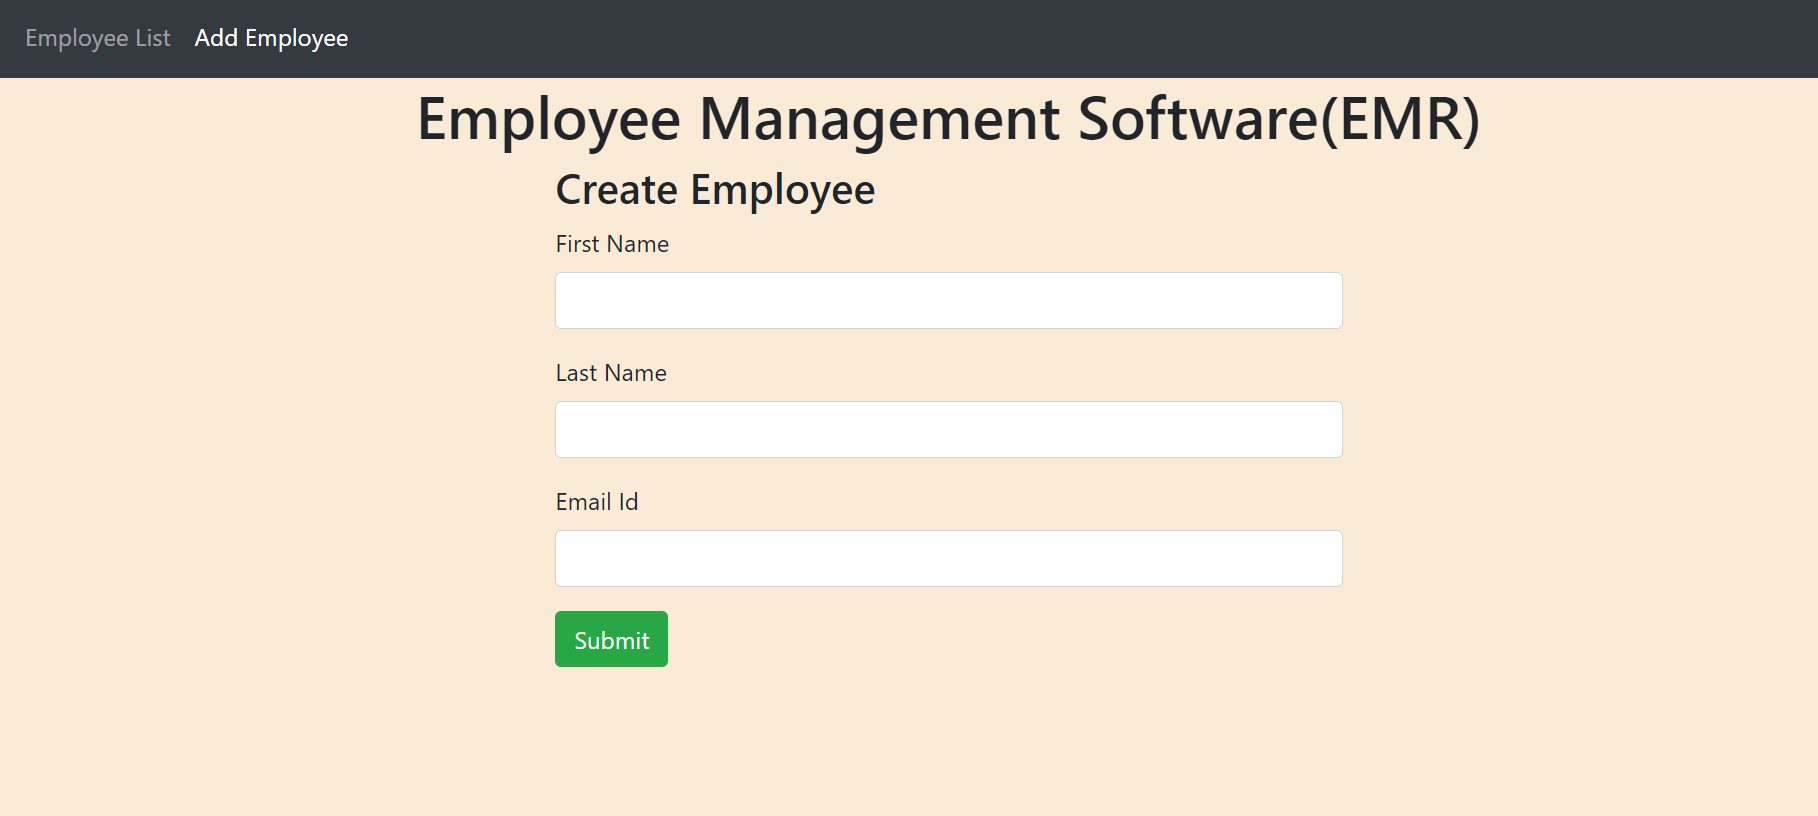Click the First Name label
Viewport: 1818px width, 816px height.
click(612, 244)
